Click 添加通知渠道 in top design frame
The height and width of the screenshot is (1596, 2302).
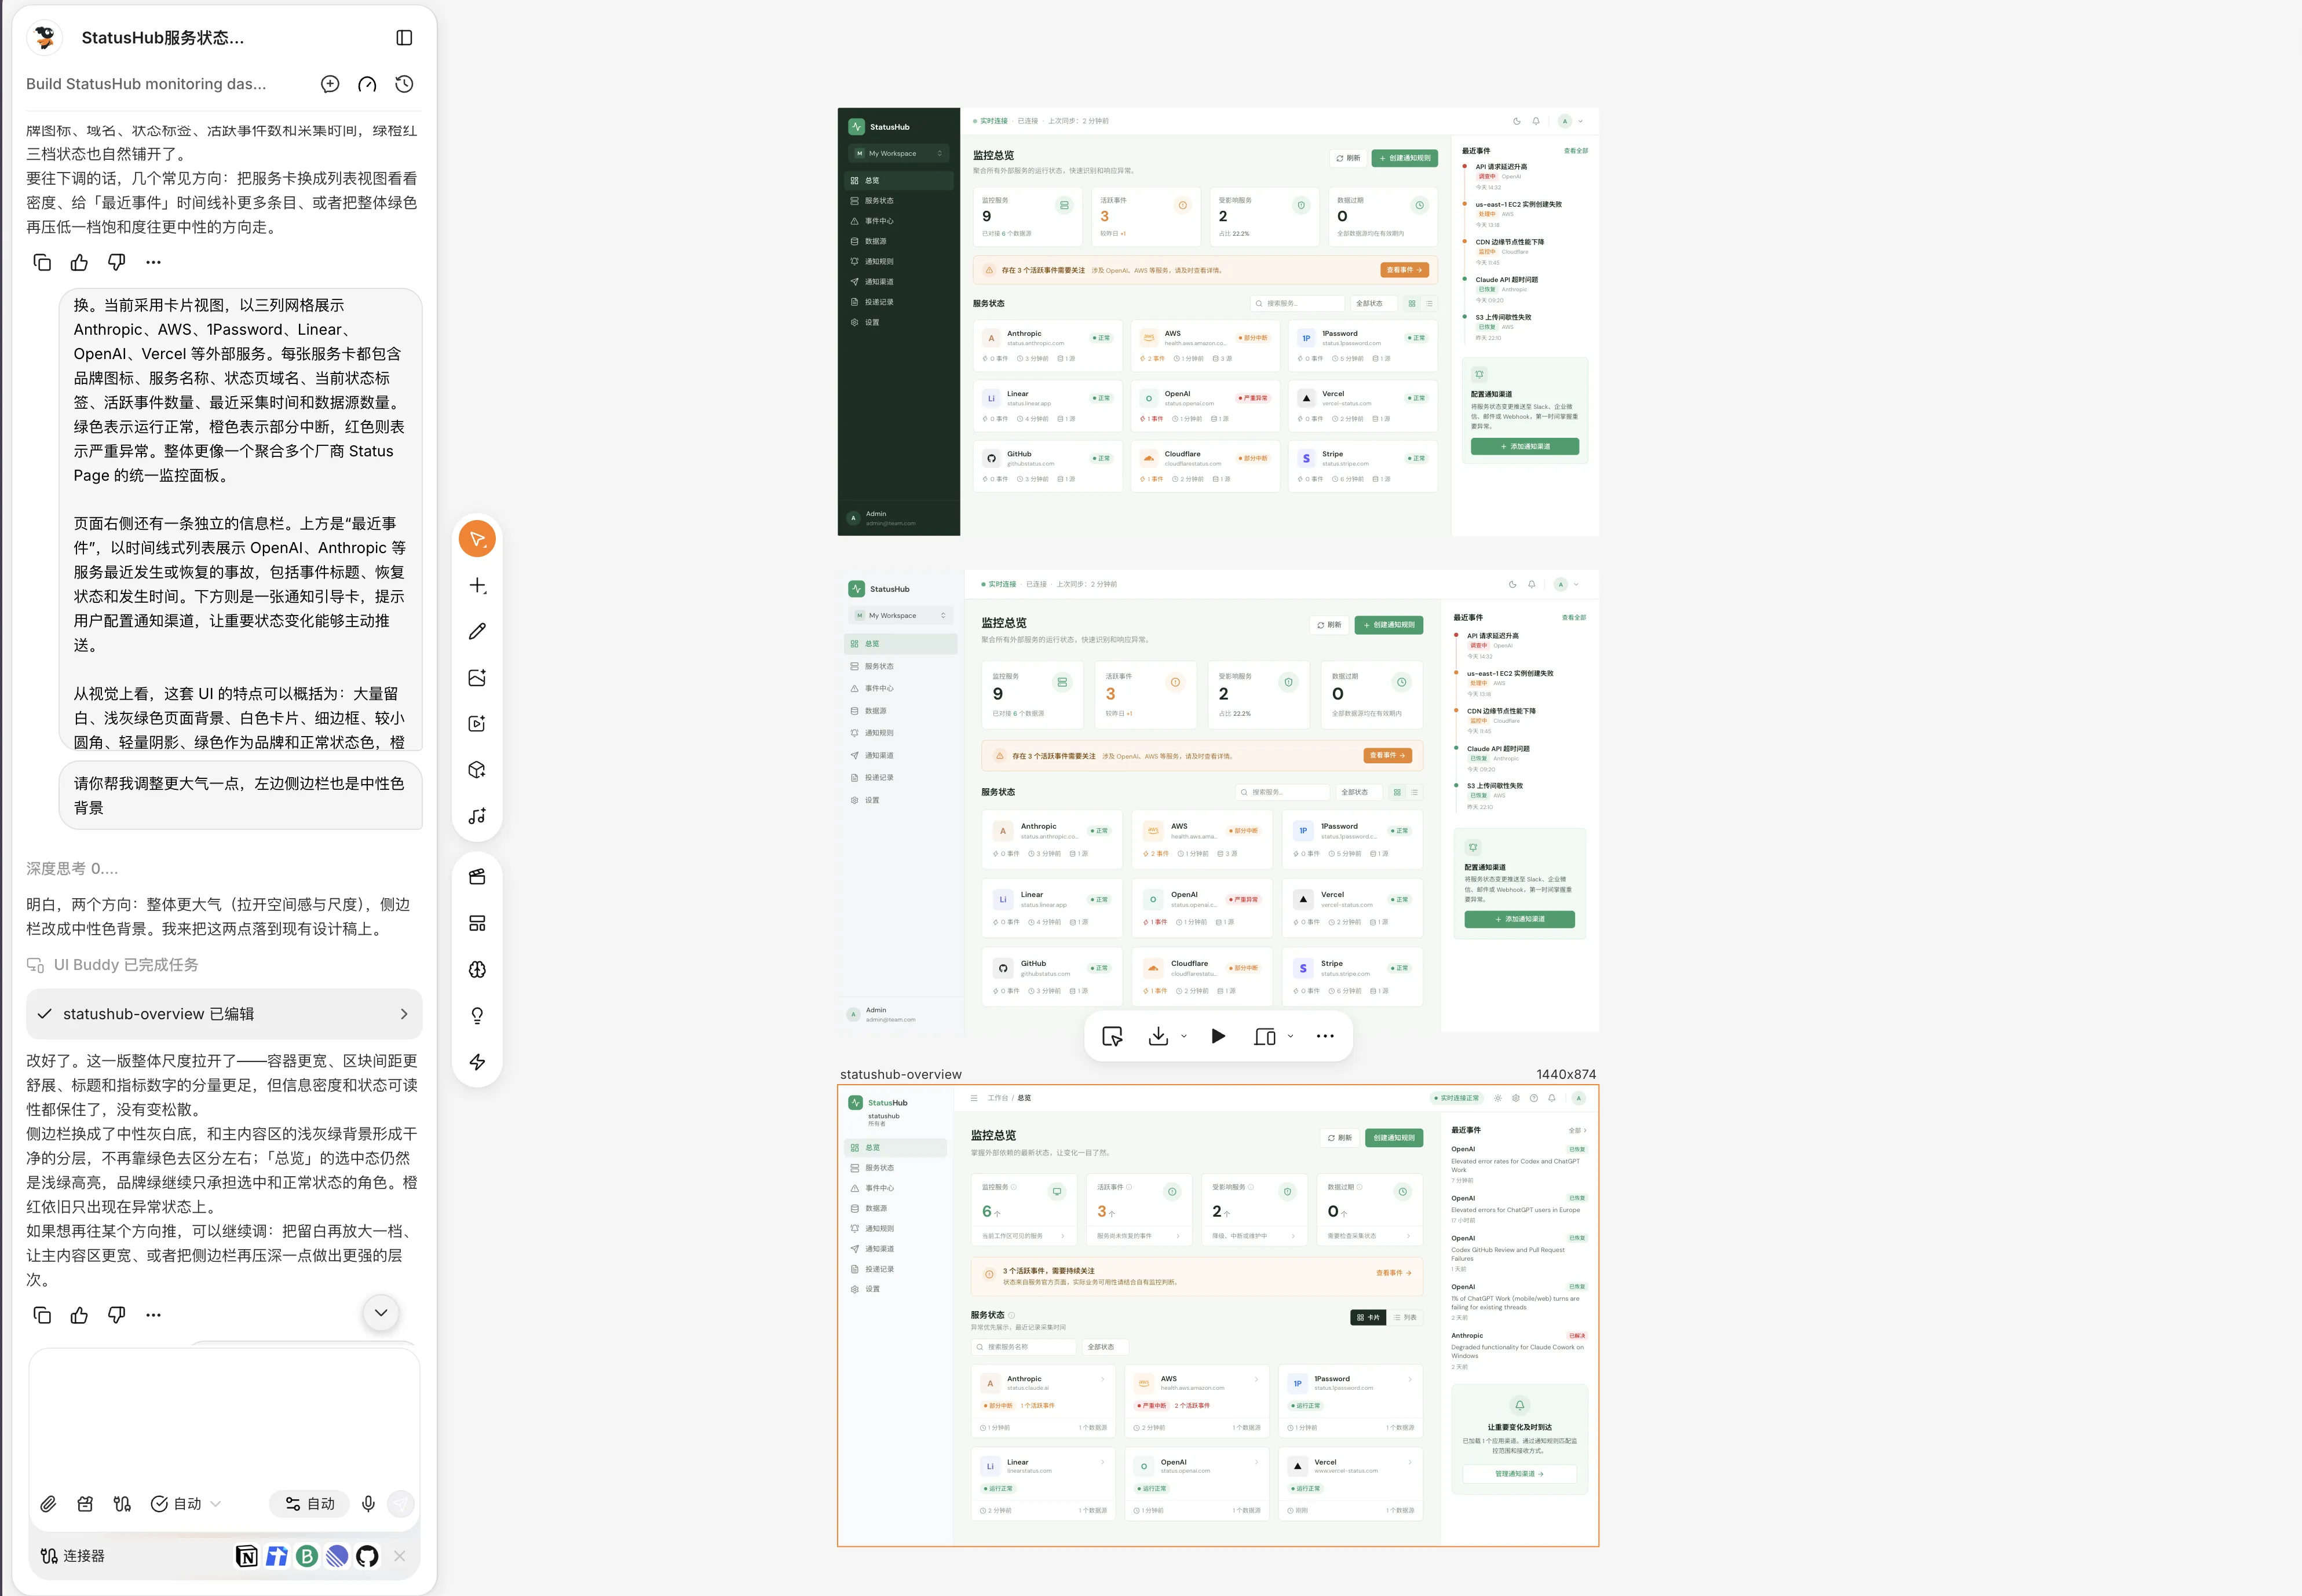click(1525, 447)
